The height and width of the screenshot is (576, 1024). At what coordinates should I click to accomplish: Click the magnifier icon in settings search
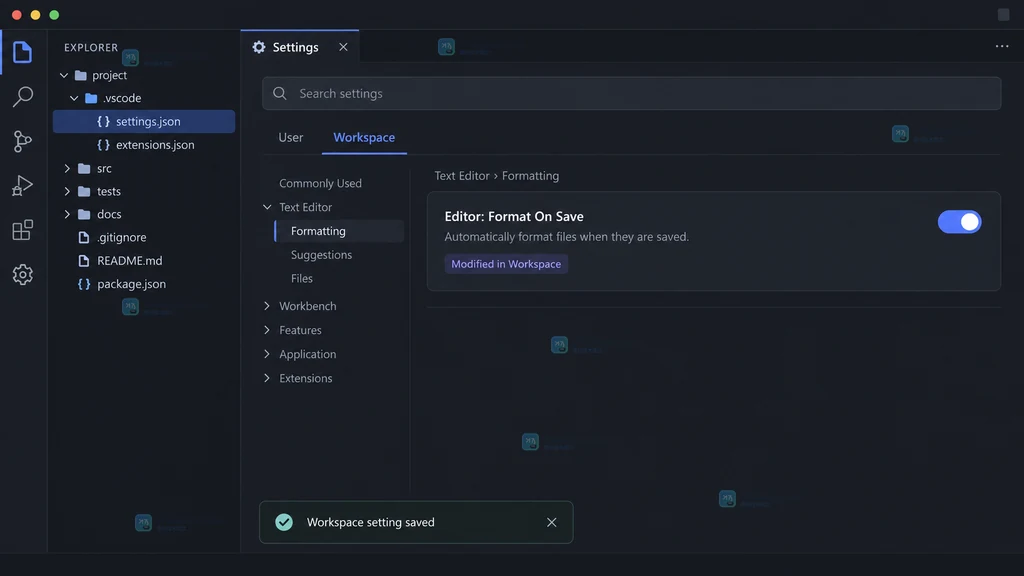280,93
